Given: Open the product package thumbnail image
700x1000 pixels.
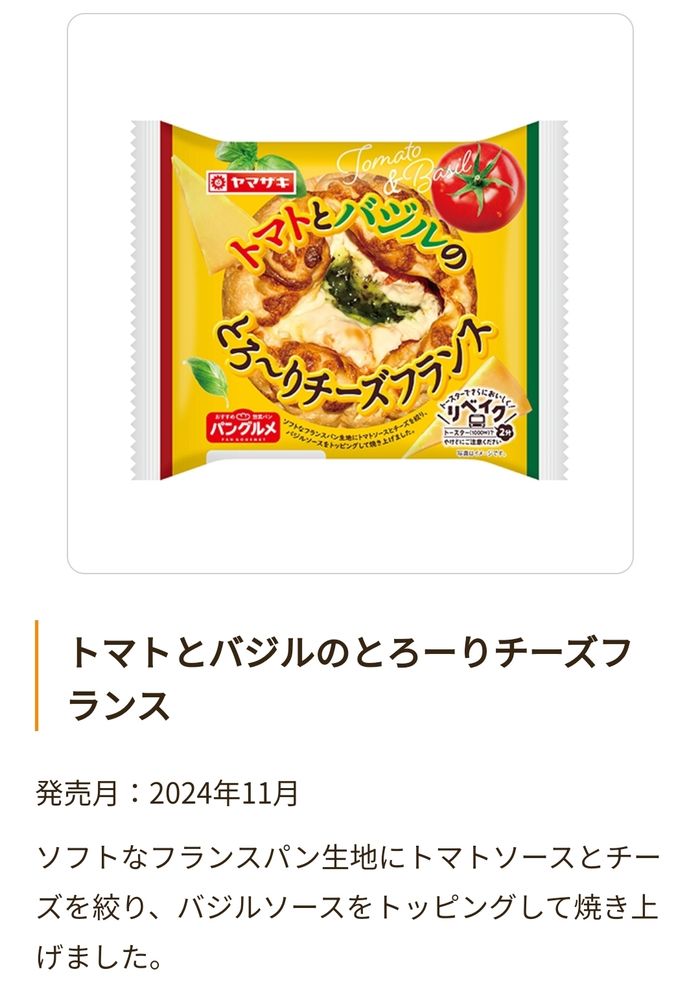Looking at the screenshot, I should point(350,300).
